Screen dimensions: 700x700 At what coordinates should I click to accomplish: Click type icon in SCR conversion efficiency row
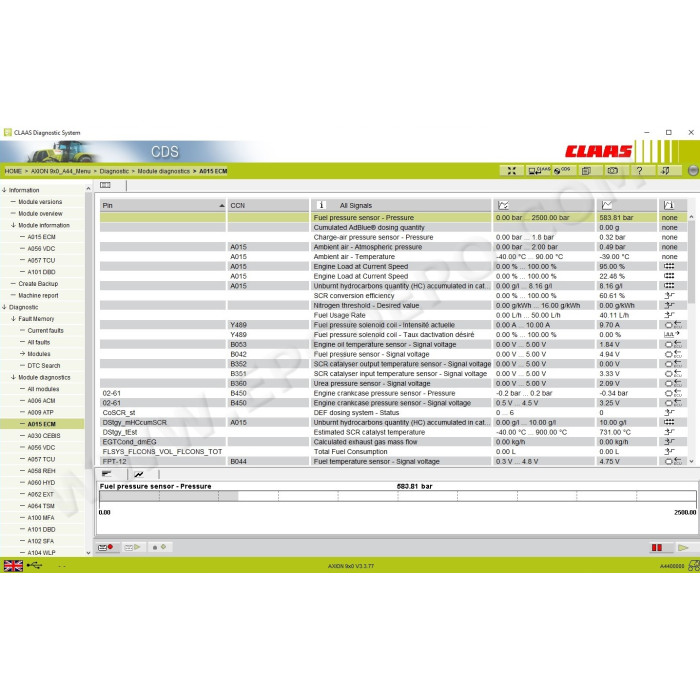pos(669,296)
